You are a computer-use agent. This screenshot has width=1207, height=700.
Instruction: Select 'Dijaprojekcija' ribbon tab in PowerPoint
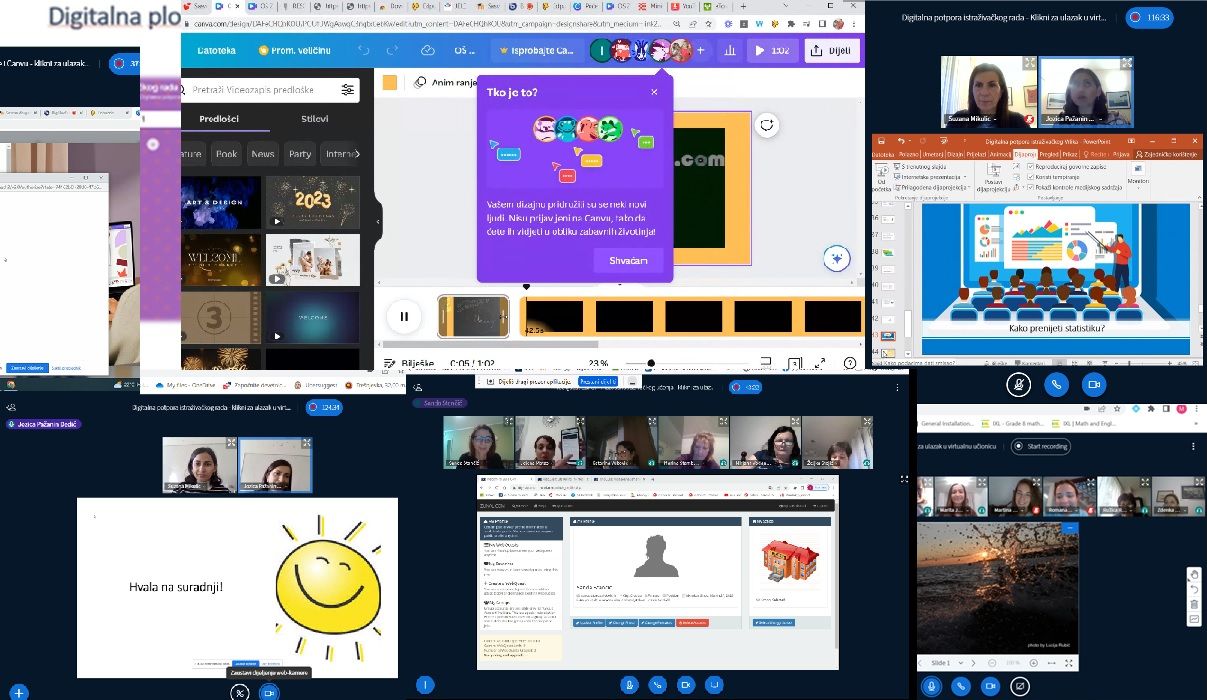point(1025,155)
